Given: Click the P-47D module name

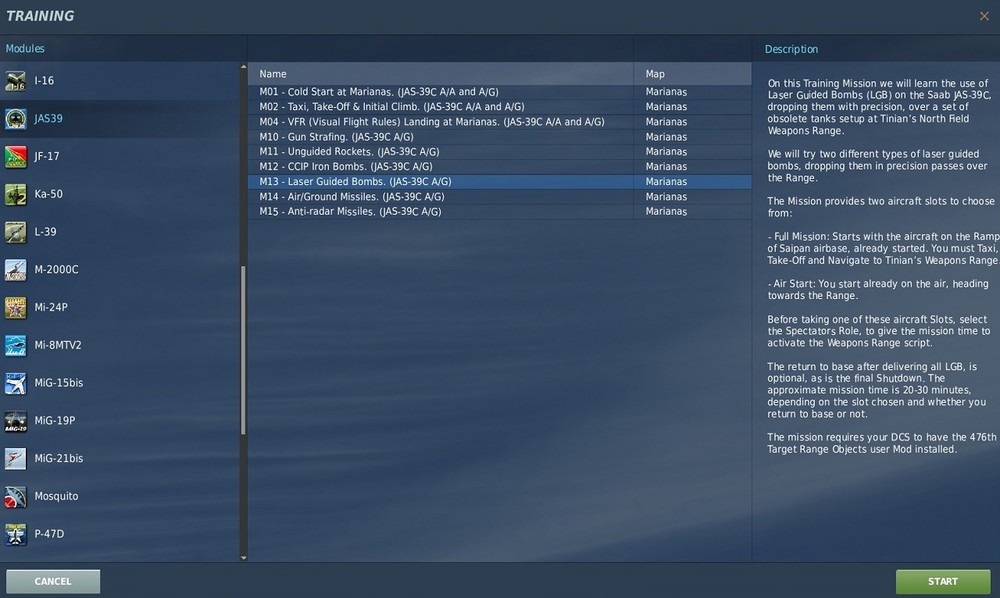Looking at the screenshot, I should [x=49, y=534].
